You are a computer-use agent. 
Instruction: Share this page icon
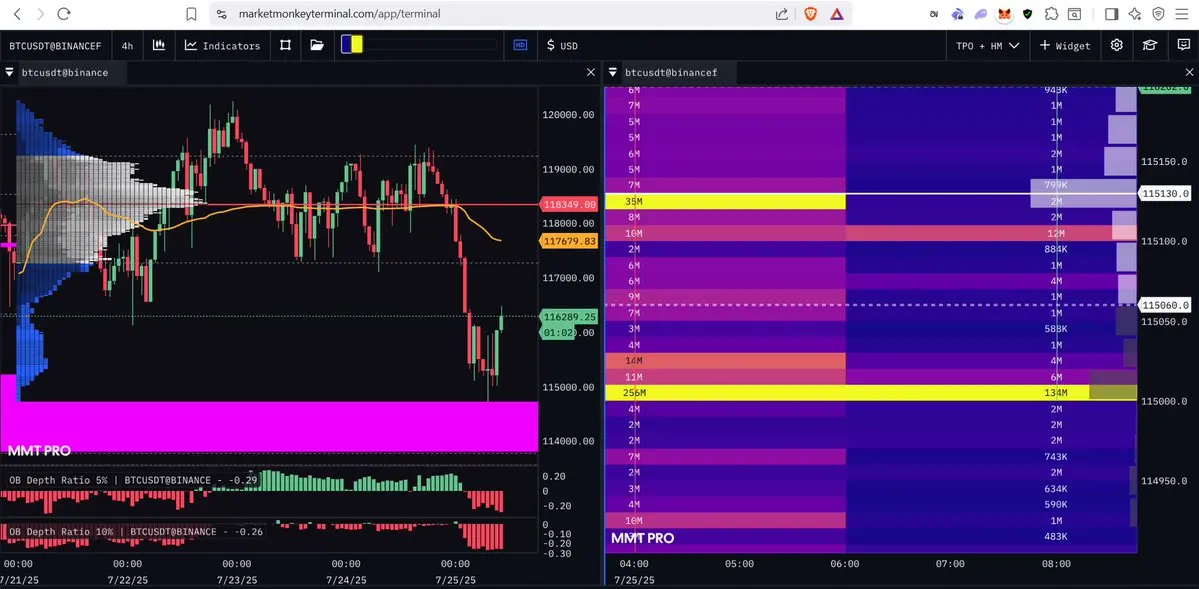click(781, 14)
